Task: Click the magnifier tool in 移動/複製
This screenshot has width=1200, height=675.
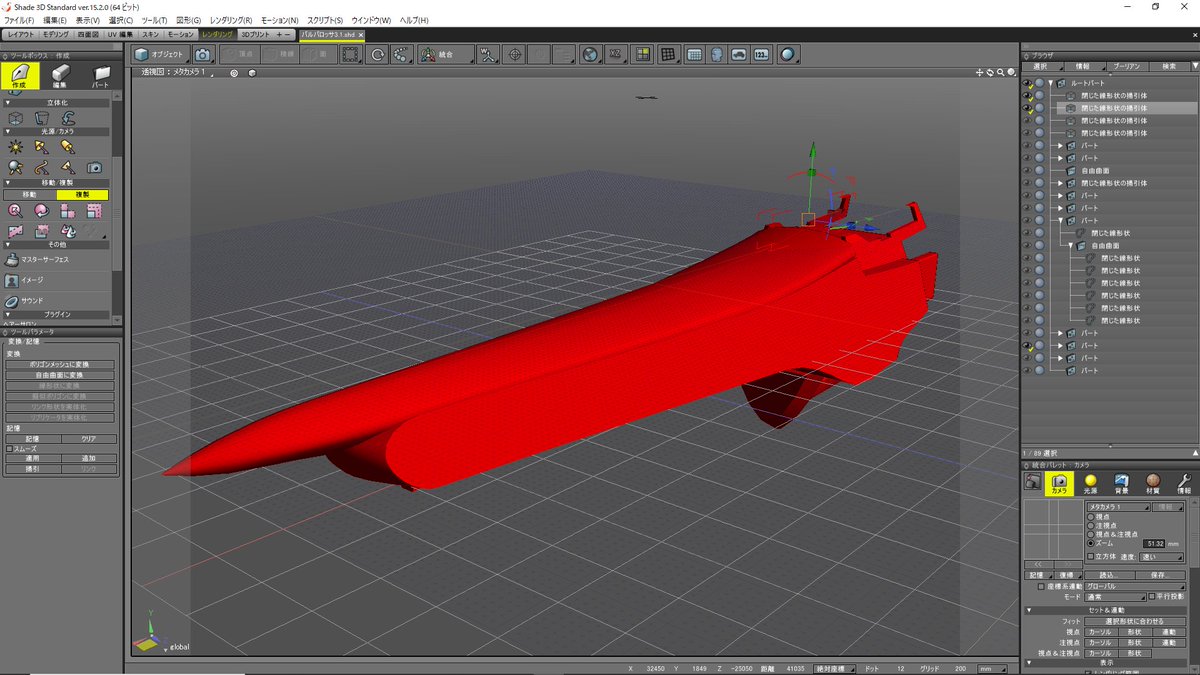Action: coord(15,211)
